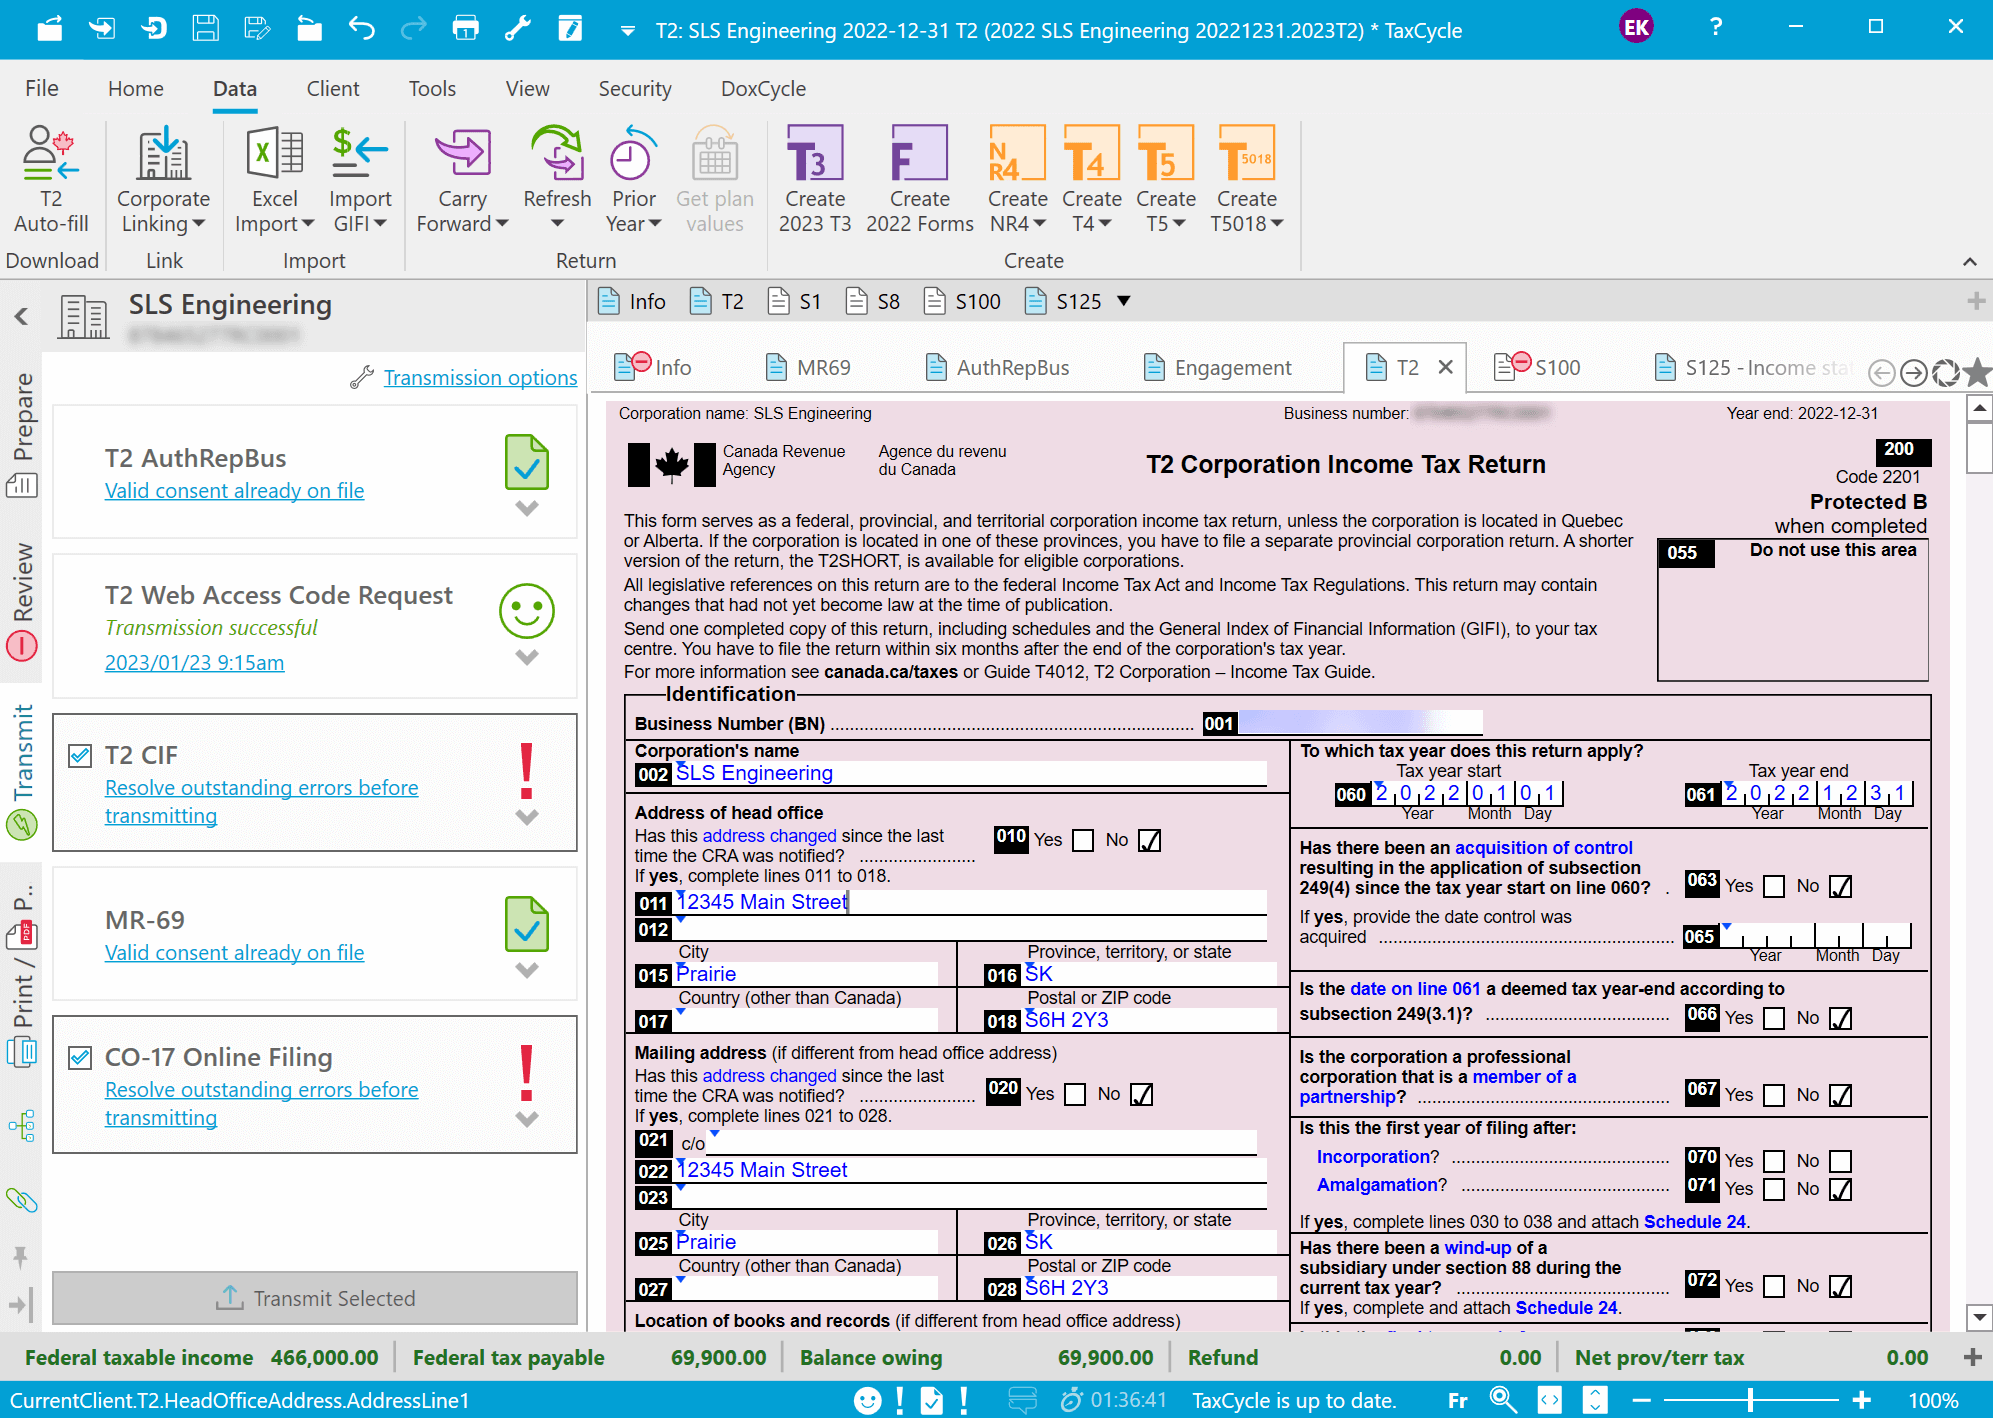Open the forms bar dropdown arrow after S125
Image resolution: width=1993 pixels, height=1418 pixels.
click(x=1123, y=301)
